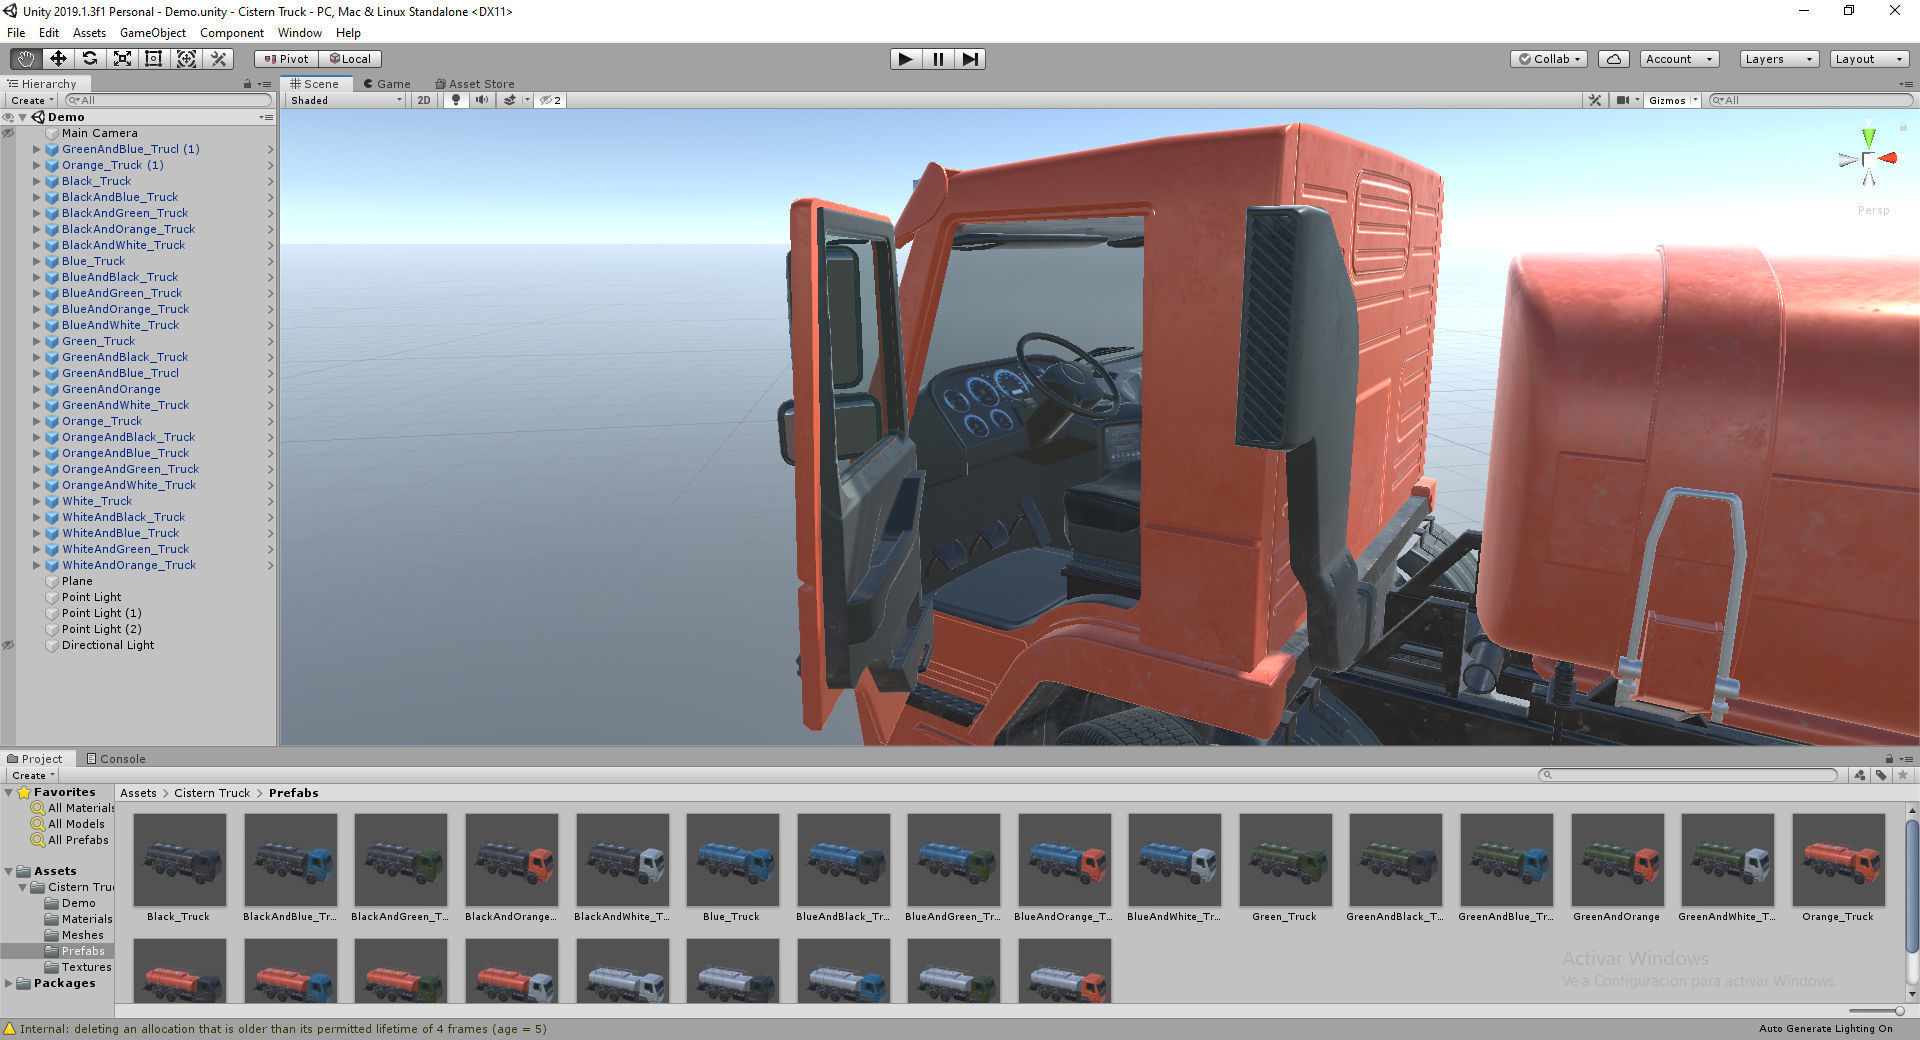Click the Pause button
This screenshot has width=1920, height=1040.
938,59
